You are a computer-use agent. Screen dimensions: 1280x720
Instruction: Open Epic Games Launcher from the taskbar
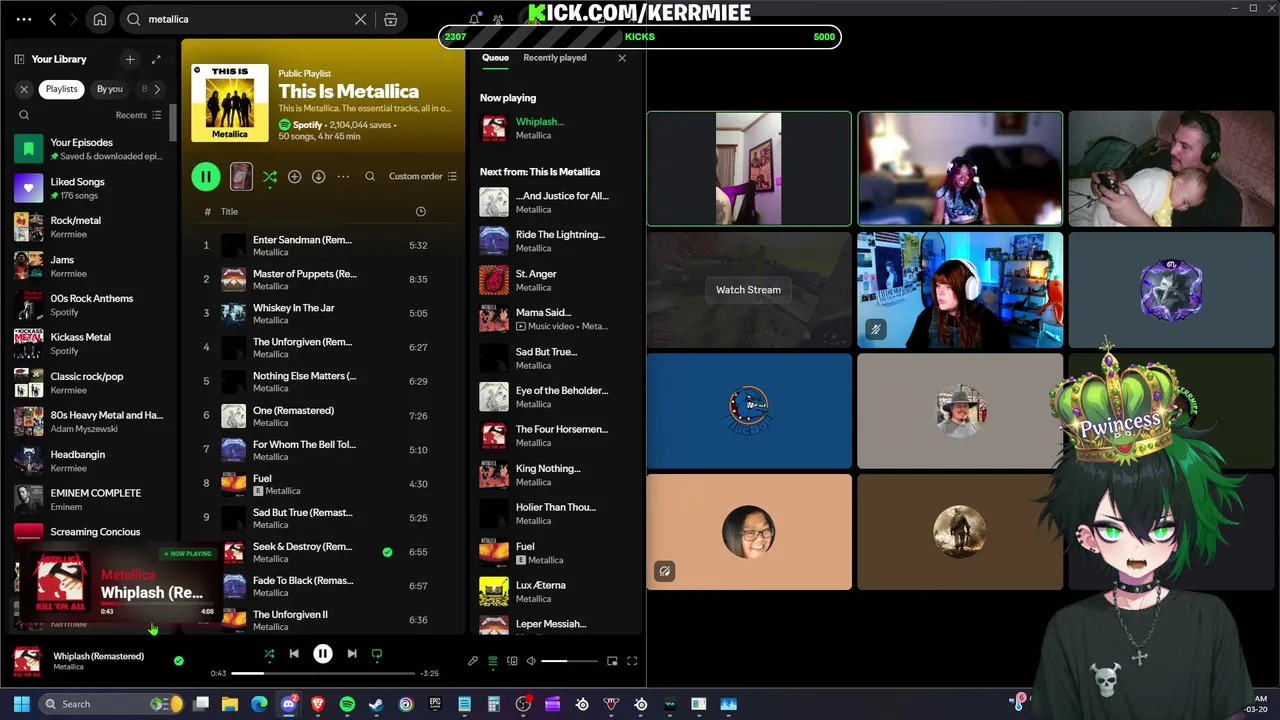(x=435, y=704)
